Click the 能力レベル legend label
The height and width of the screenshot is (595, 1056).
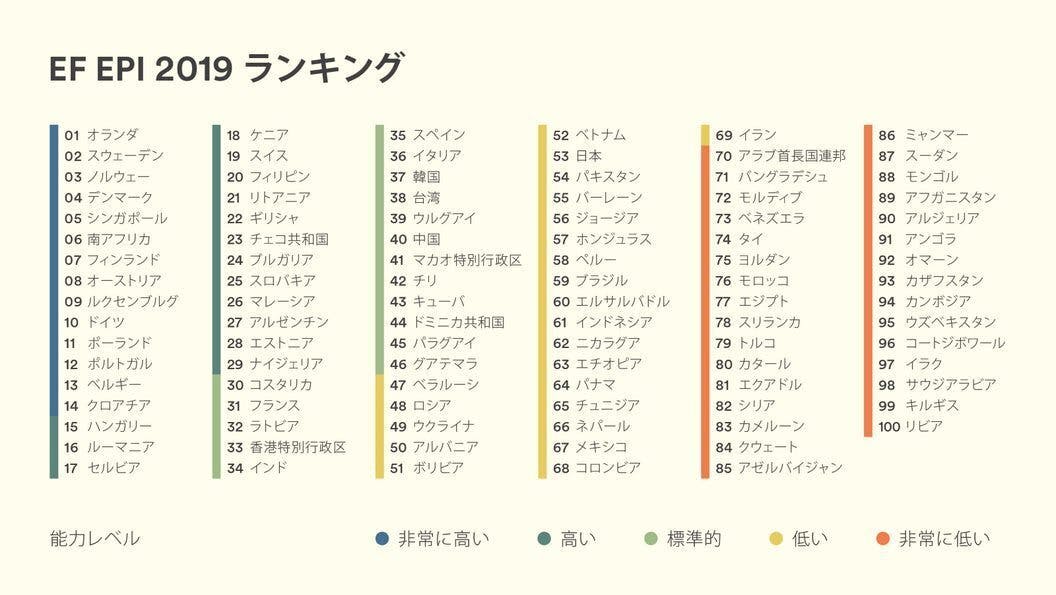[95, 539]
